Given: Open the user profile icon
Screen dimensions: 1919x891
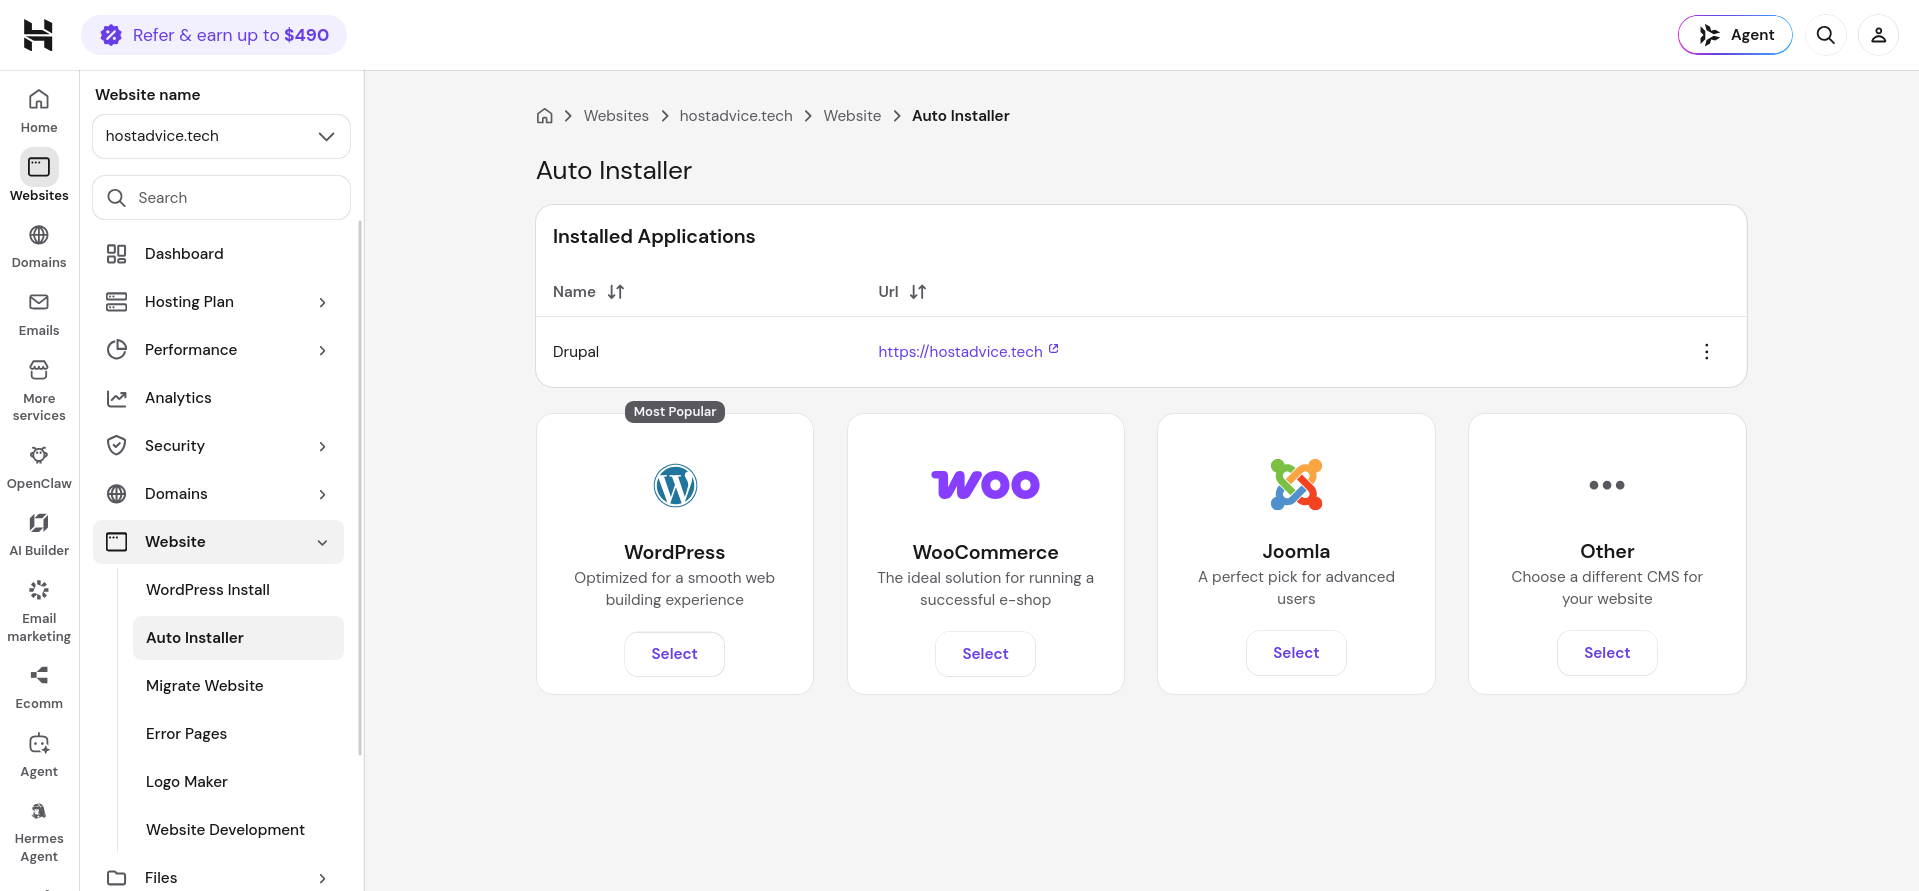Looking at the screenshot, I should coord(1879,35).
